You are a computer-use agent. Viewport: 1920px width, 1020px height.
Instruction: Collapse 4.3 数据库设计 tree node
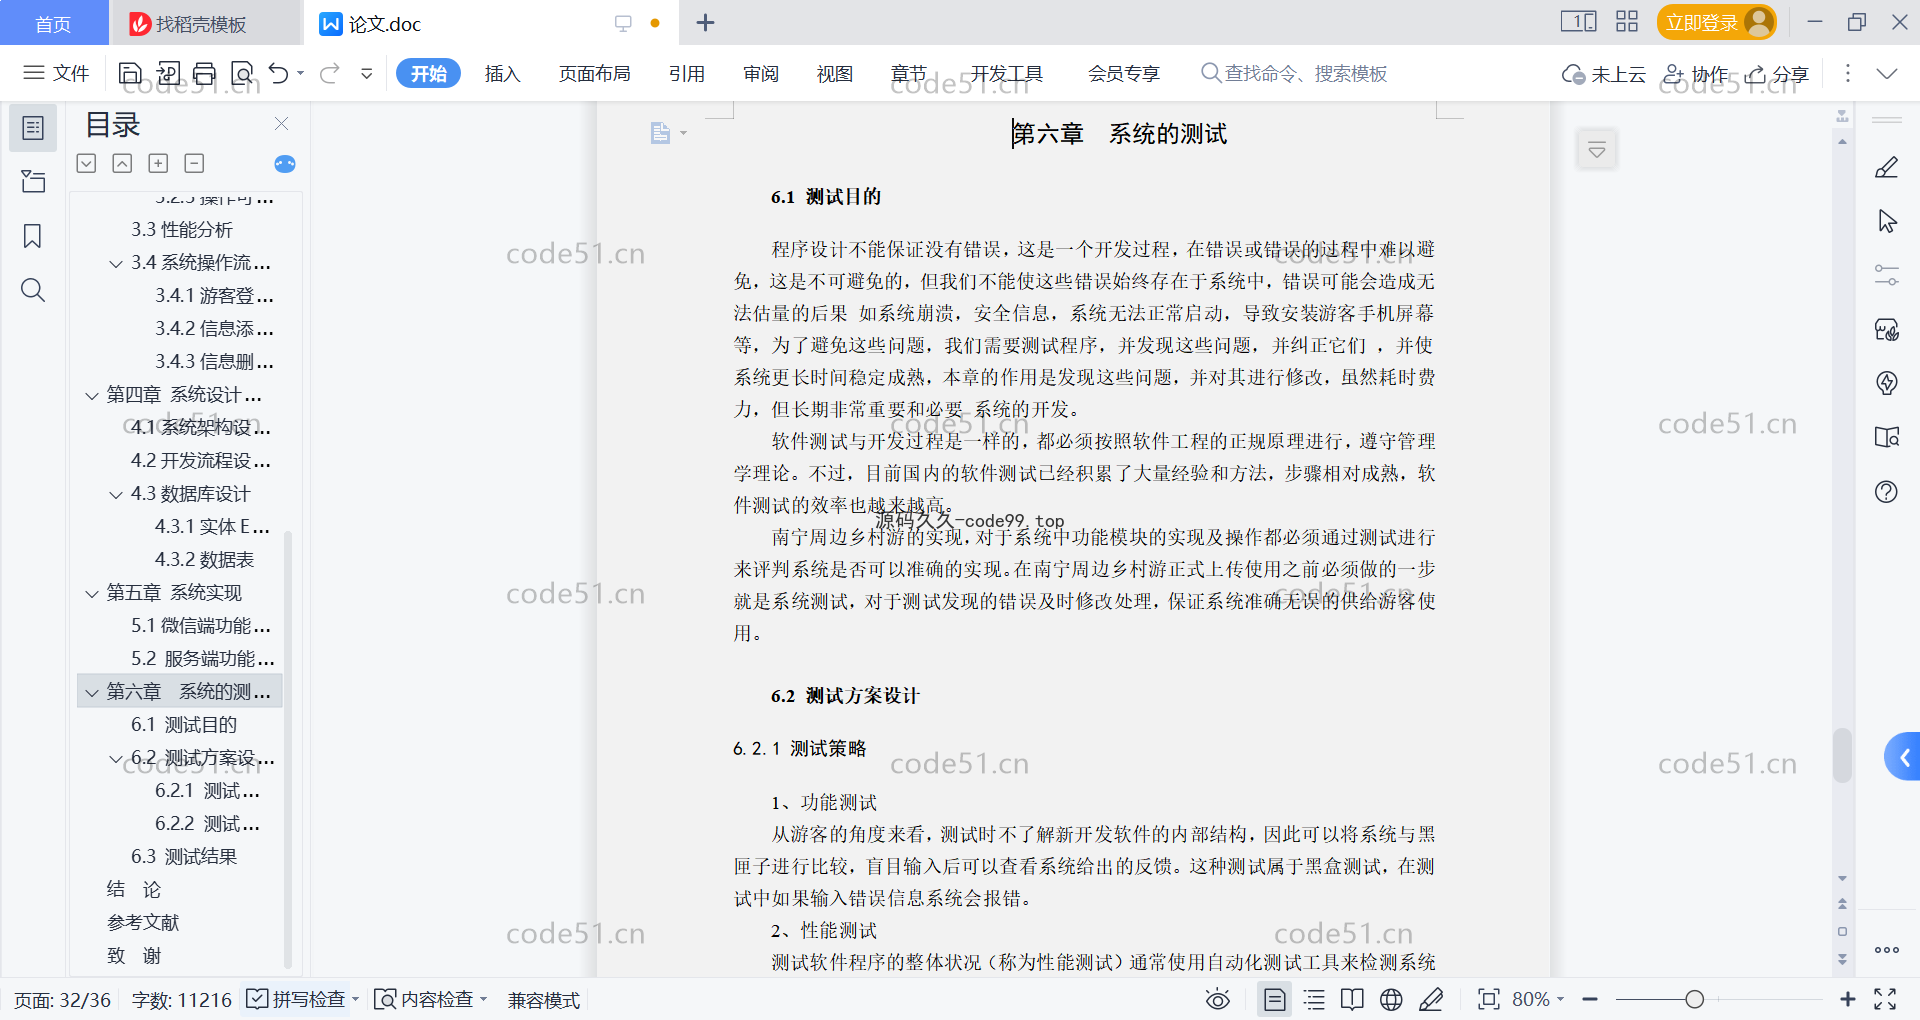coord(116,495)
